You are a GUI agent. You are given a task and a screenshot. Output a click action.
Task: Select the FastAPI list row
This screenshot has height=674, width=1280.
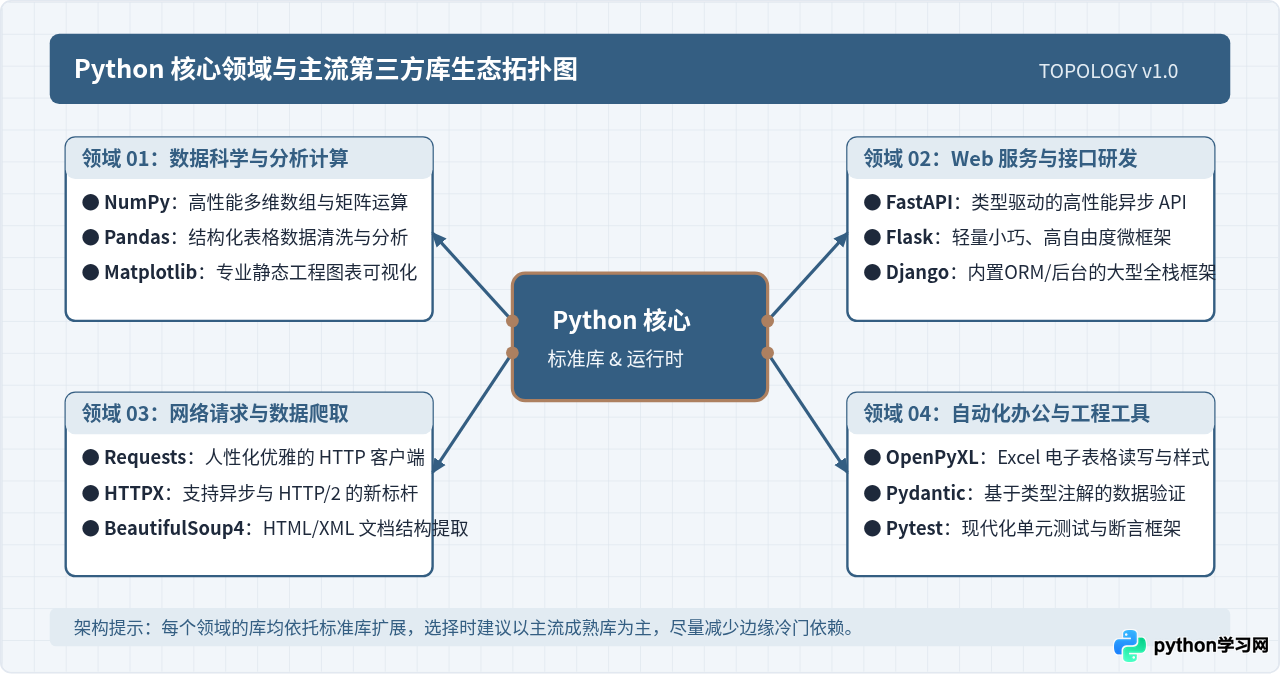(x=1026, y=202)
